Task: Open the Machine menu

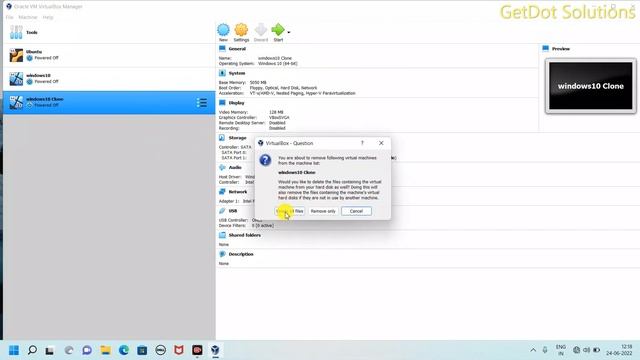Action: click(x=28, y=17)
